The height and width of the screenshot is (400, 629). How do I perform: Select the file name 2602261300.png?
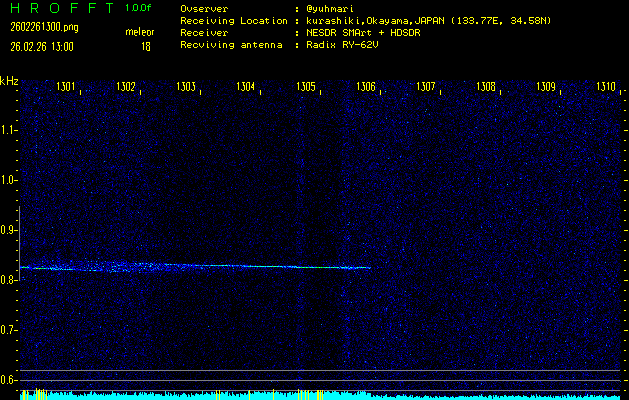[x=45, y=27]
